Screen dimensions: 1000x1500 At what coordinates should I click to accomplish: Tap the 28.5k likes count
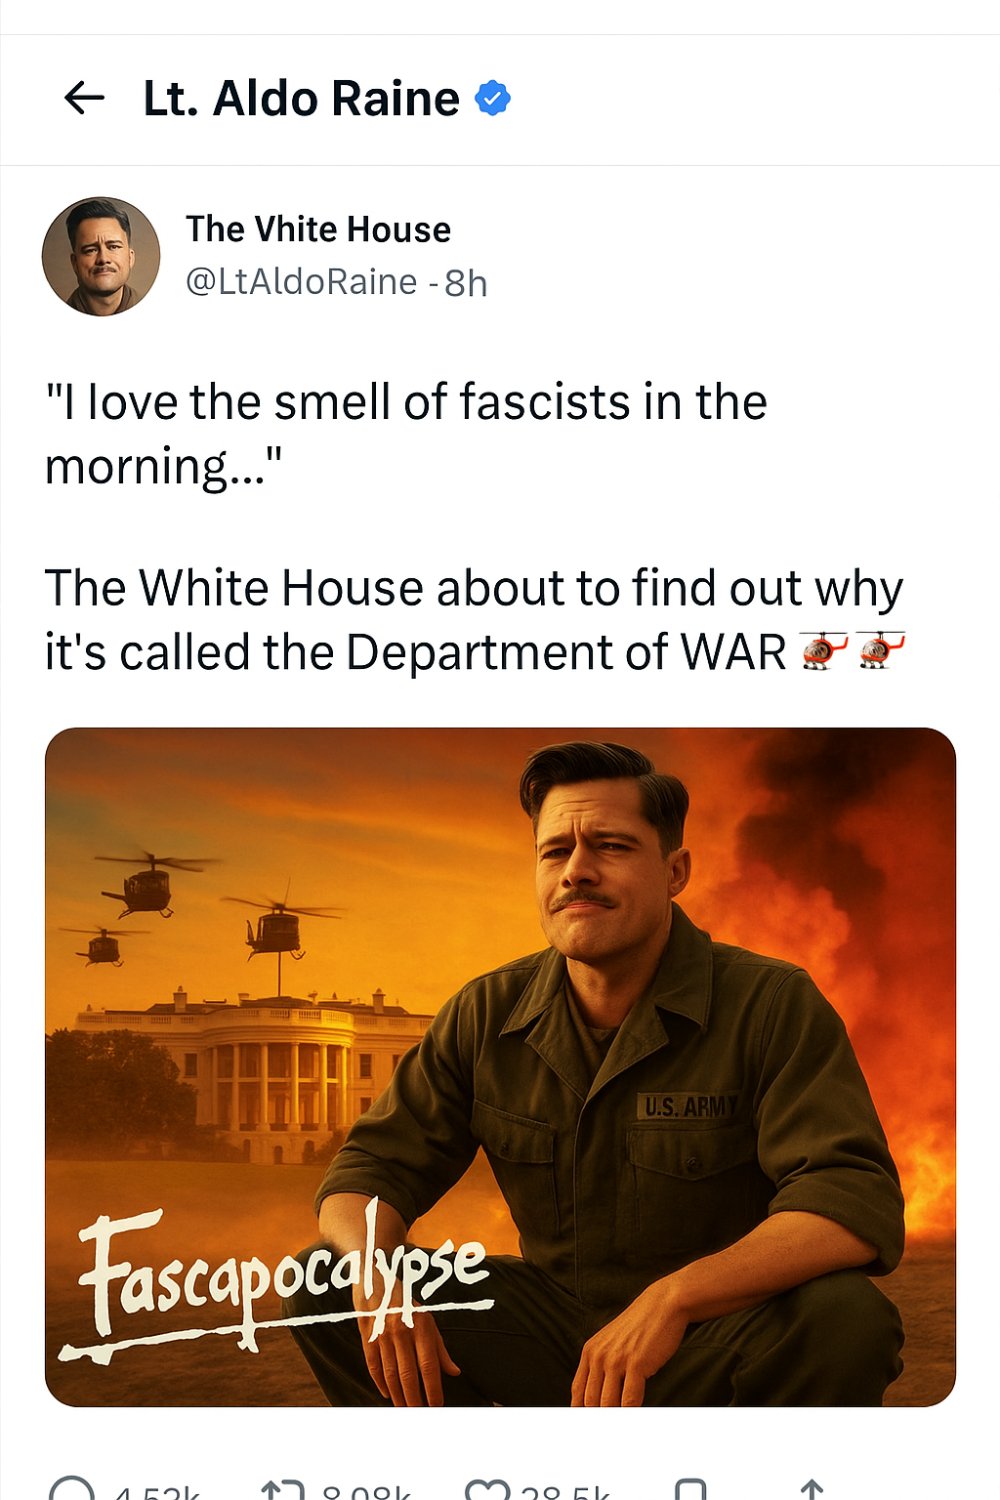click(565, 1493)
